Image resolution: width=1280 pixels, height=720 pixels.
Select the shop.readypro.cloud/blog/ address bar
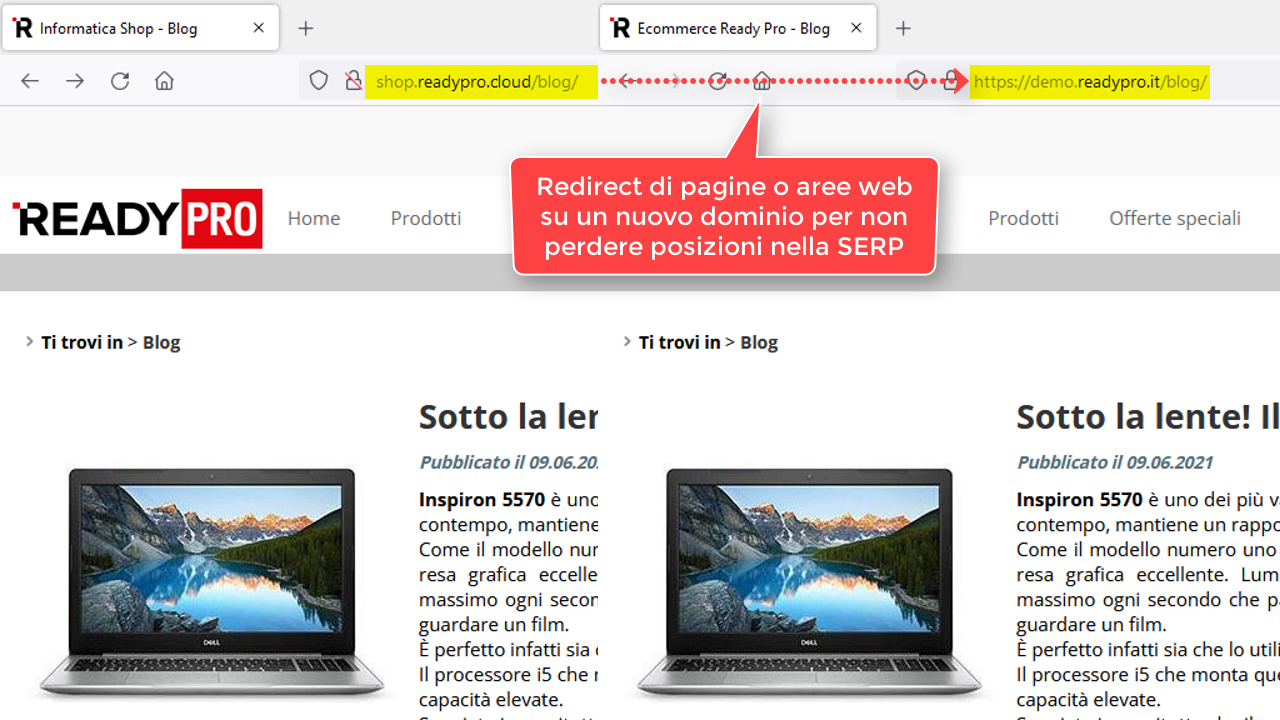coord(481,82)
